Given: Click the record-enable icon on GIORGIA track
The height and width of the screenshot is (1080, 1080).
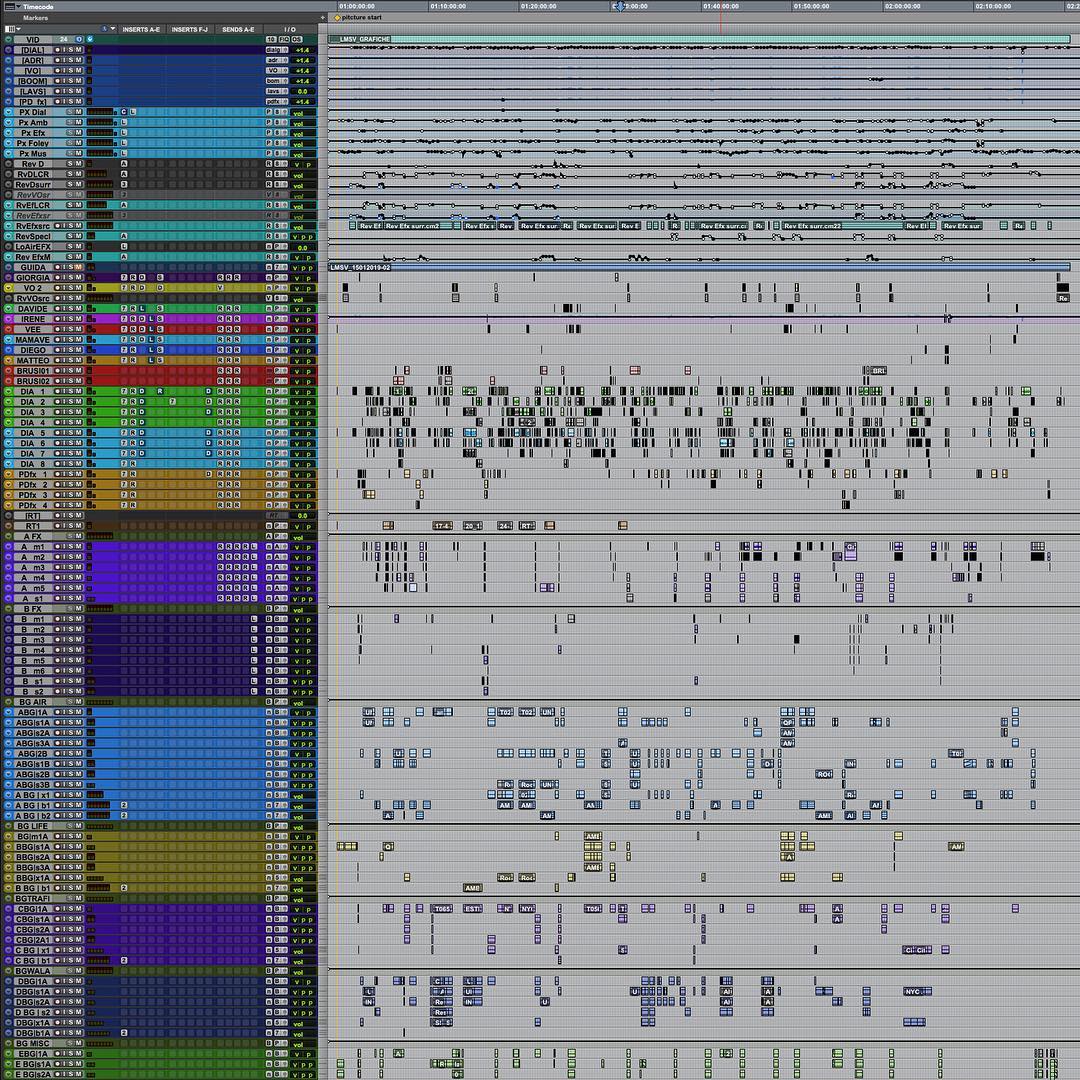Looking at the screenshot, I should 57,277.
